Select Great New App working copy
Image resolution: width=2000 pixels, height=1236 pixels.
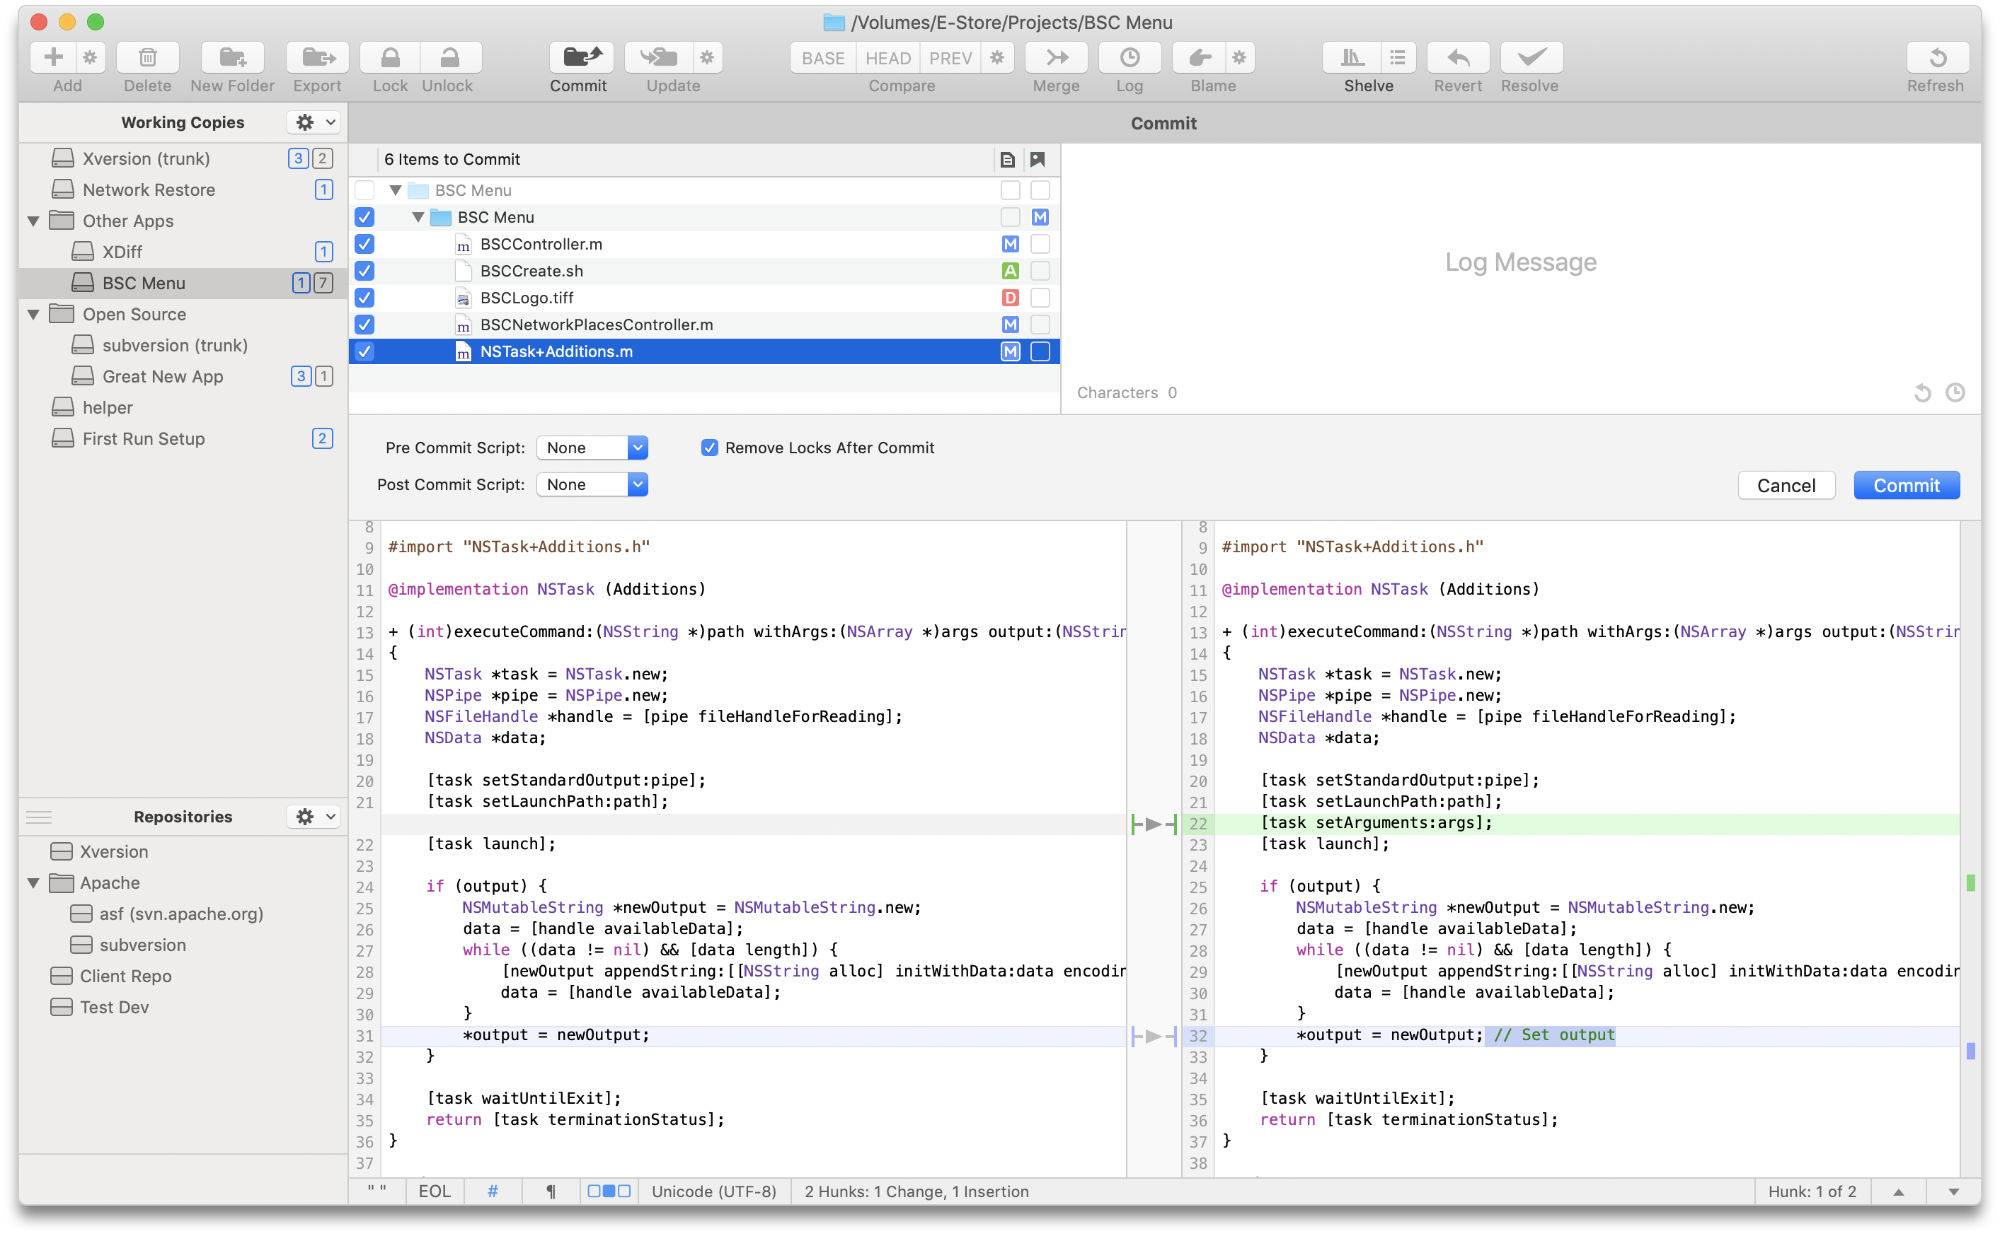[183, 377]
